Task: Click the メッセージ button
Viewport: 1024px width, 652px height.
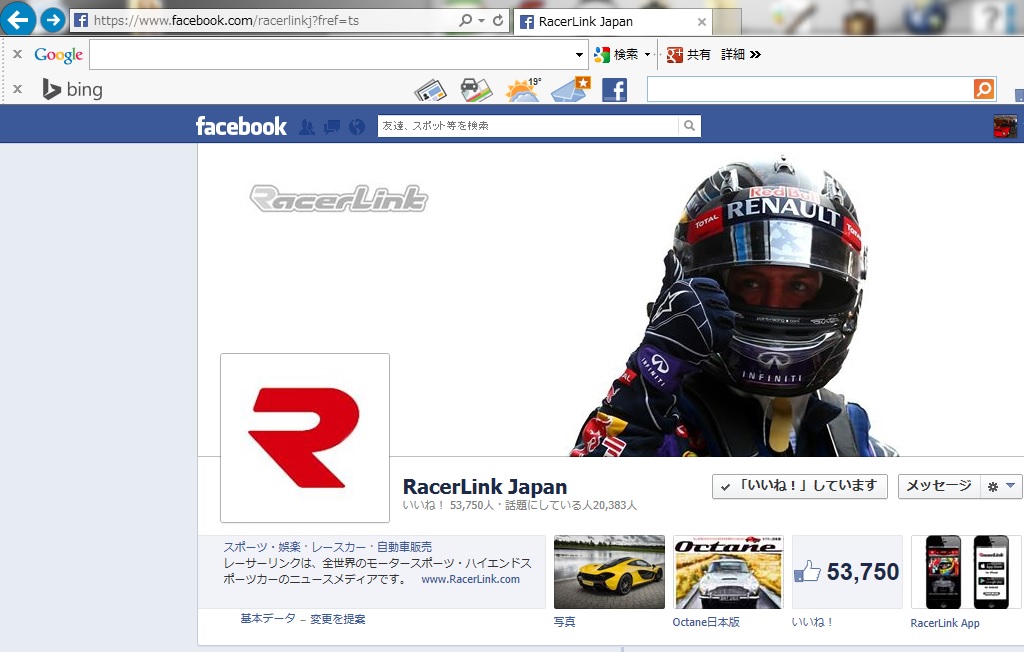Action: (938, 486)
